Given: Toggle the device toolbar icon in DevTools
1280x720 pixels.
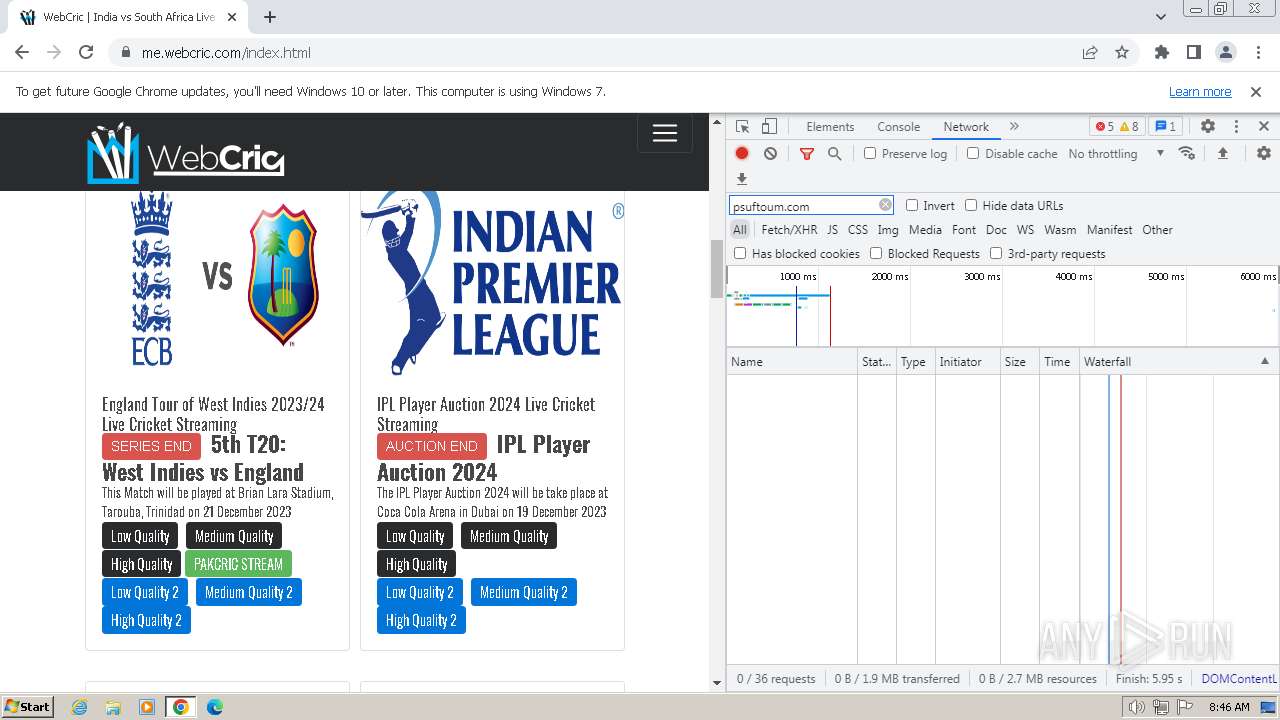Looking at the screenshot, I should click(x=769, y=127).
